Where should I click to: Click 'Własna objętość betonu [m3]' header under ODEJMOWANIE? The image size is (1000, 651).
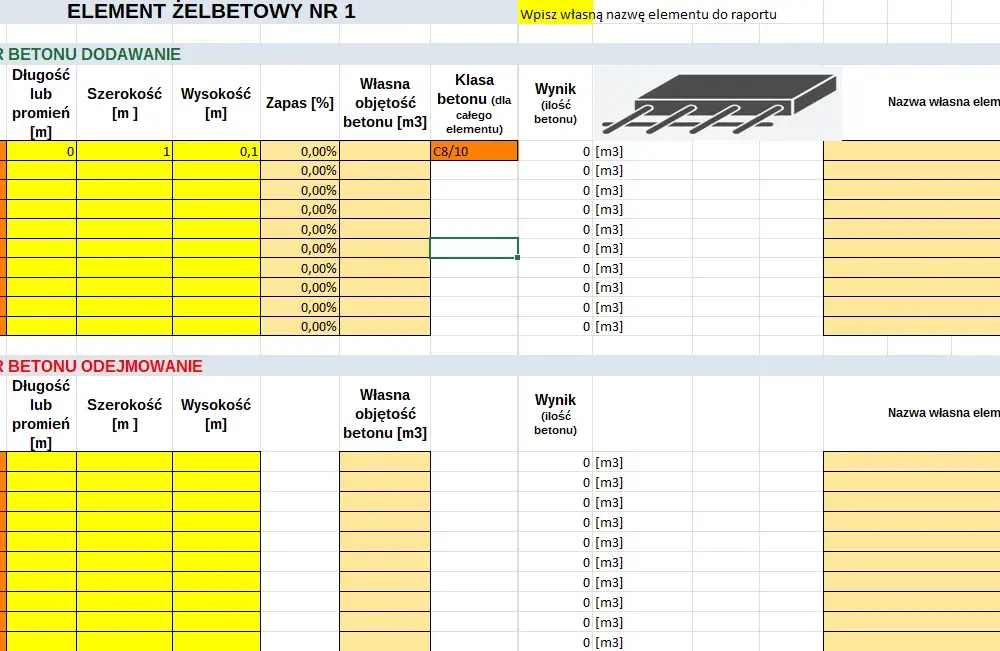tap(385, 414)
